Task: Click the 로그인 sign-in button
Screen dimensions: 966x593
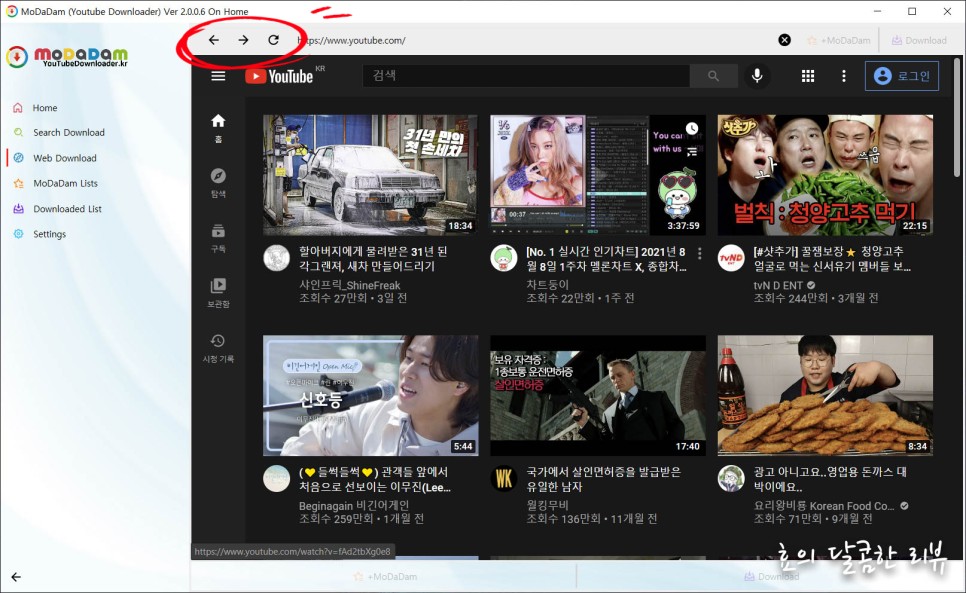Action: [x=901, y=75]
